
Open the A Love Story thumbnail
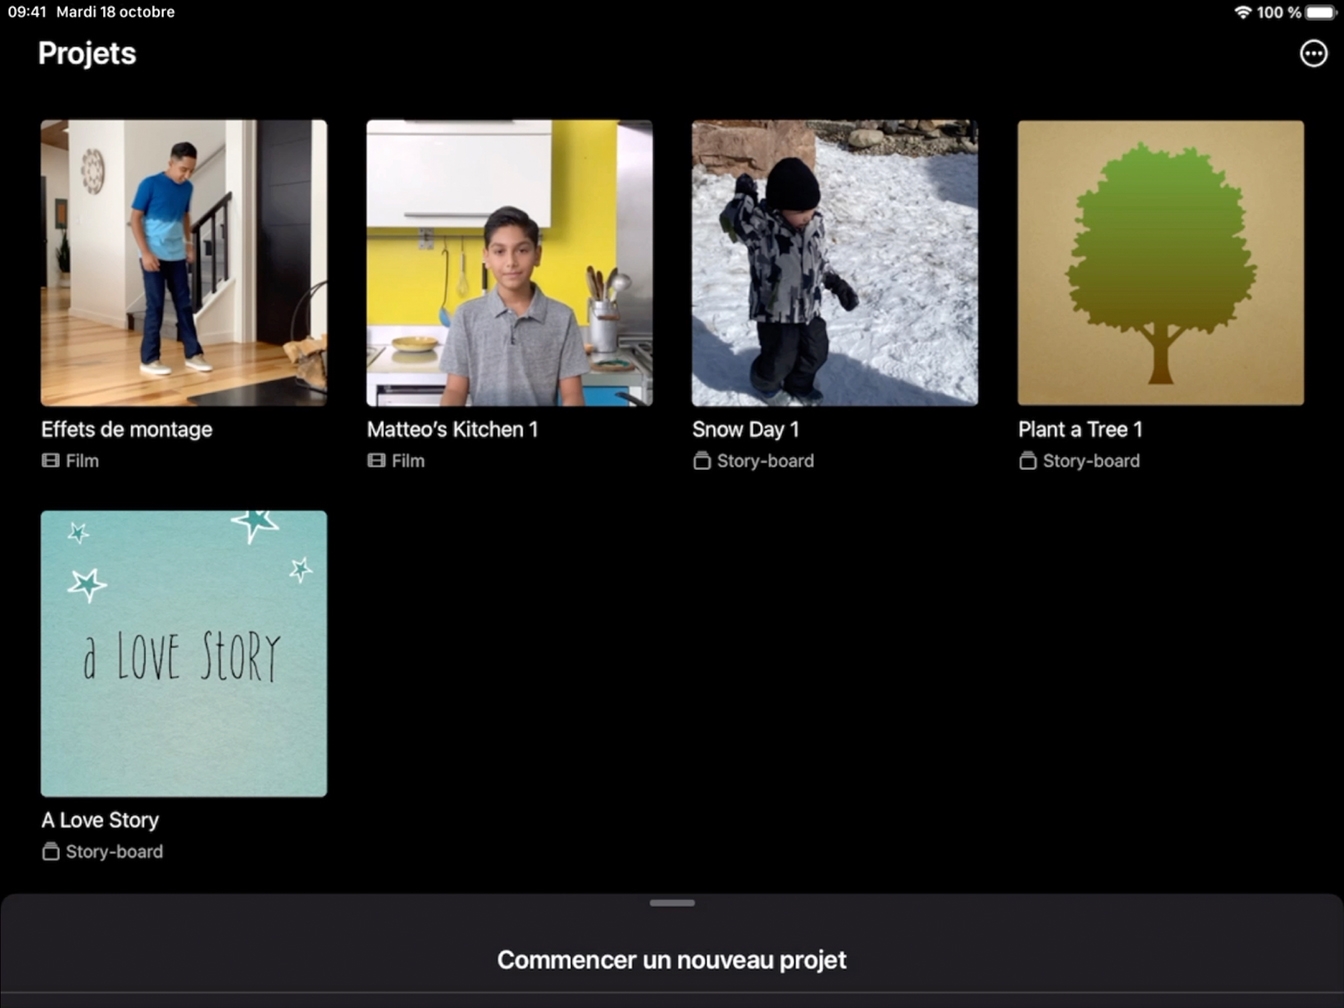[x=184, y=654]
